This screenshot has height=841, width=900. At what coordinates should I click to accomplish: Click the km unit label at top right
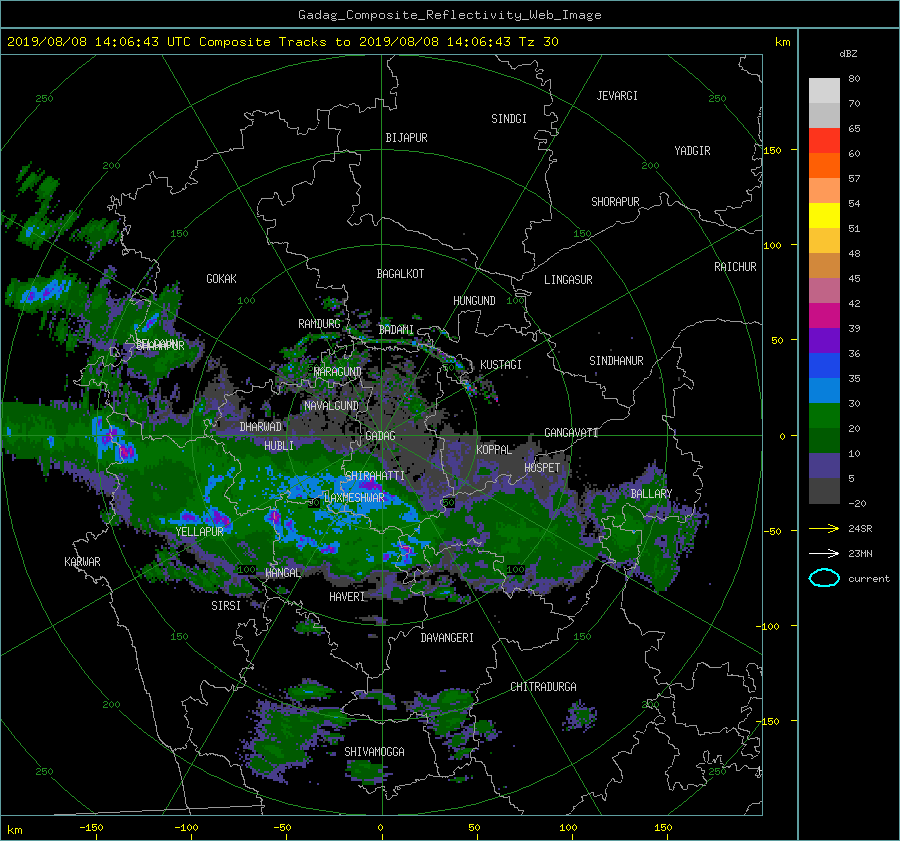[782, 42]
